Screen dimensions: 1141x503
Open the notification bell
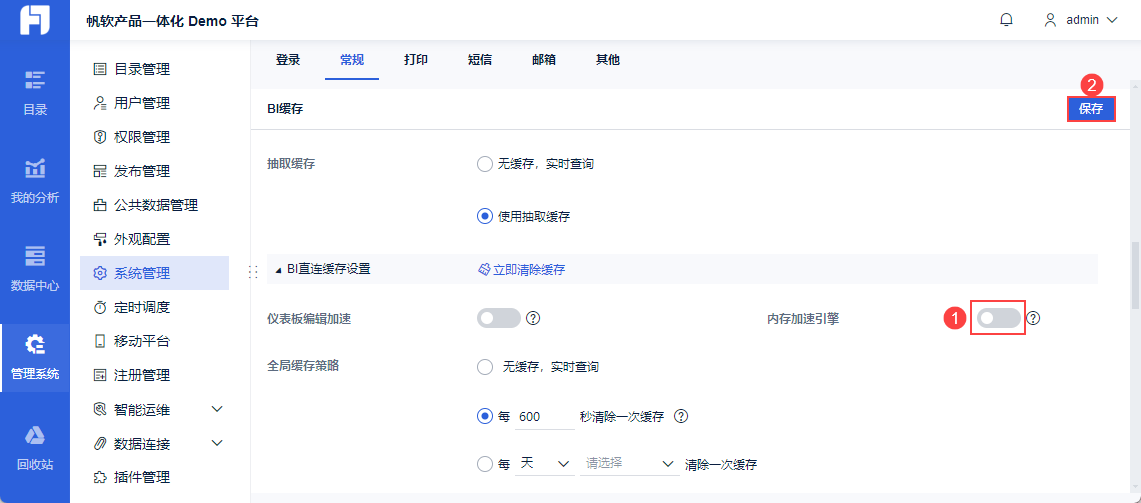(x=1006, y=20)
